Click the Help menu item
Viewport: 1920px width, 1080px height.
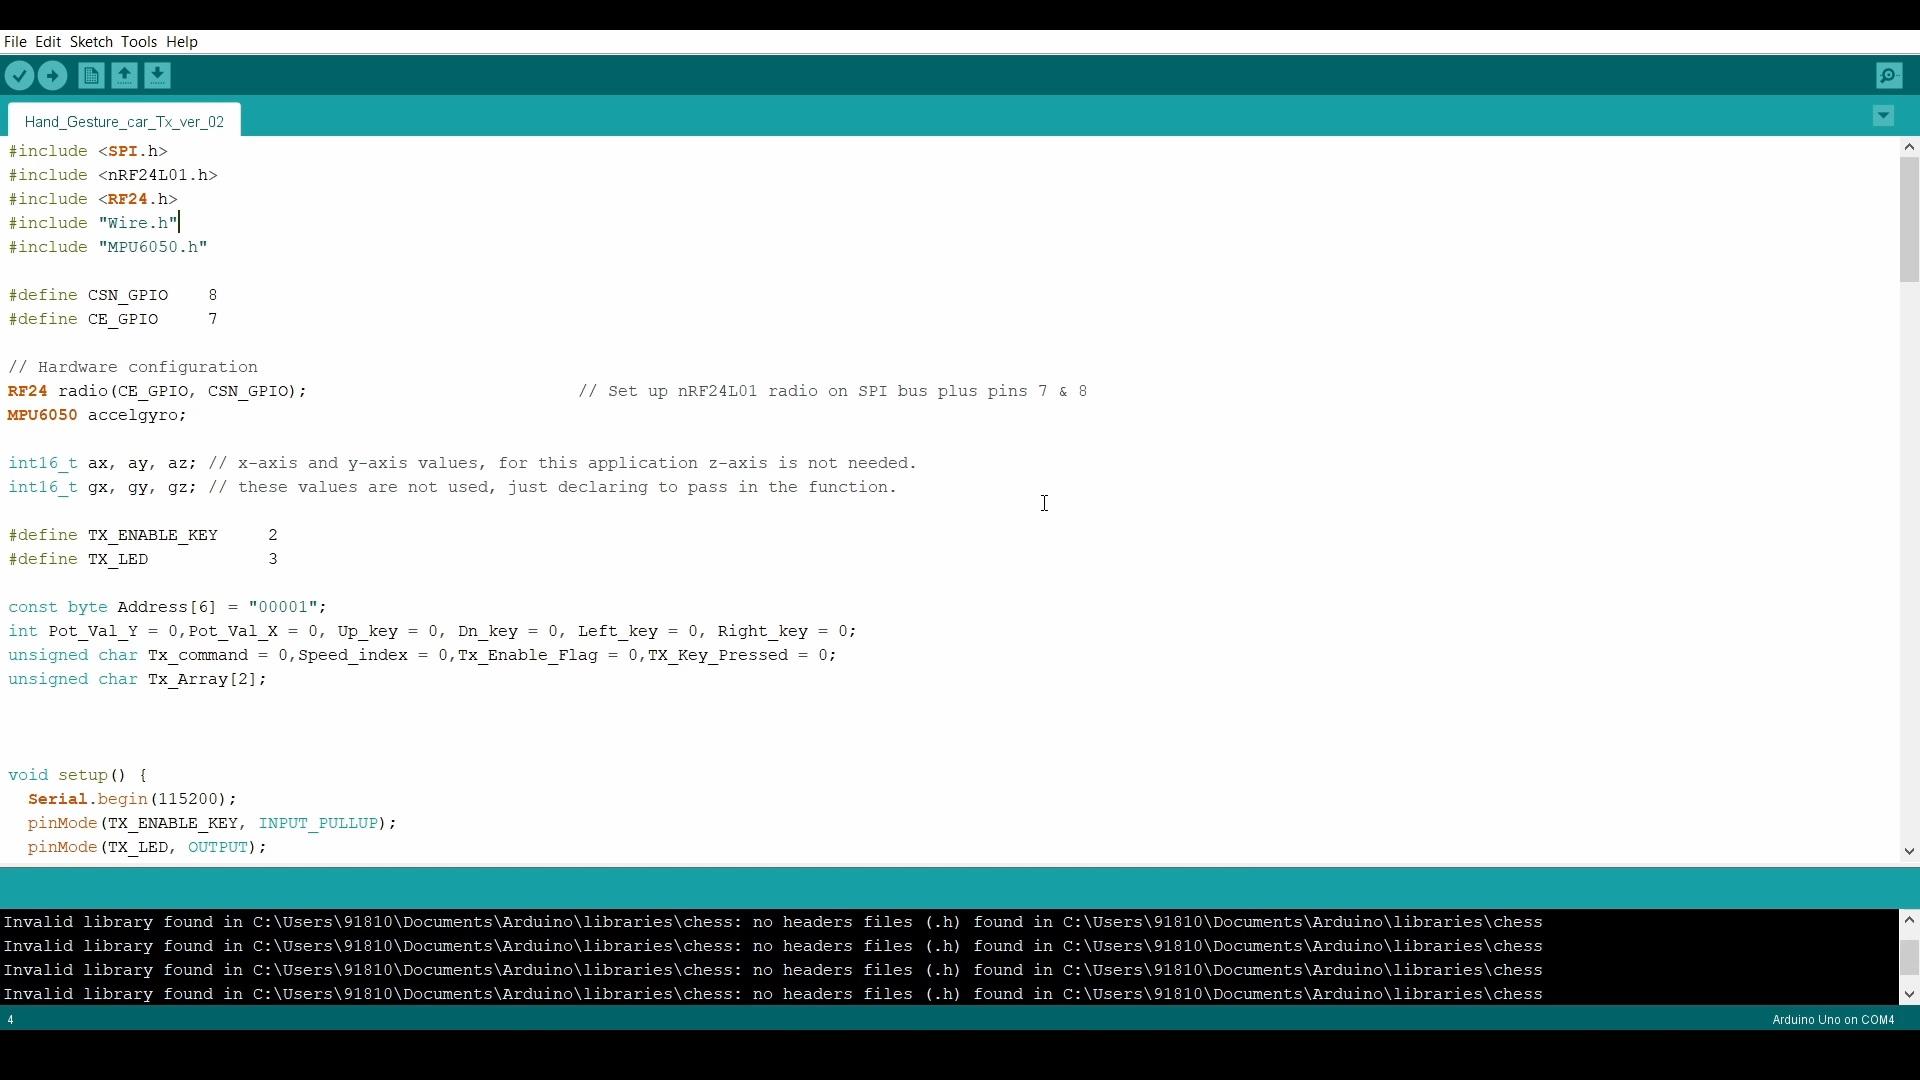click(x=183, y=41)
